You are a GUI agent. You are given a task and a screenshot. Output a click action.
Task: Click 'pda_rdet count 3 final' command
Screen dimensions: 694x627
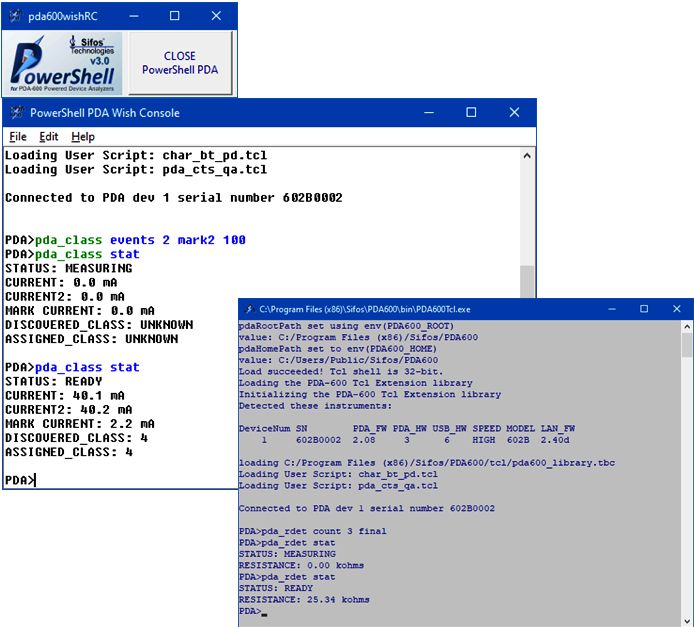pyautogui.click(x=324, y=531)
